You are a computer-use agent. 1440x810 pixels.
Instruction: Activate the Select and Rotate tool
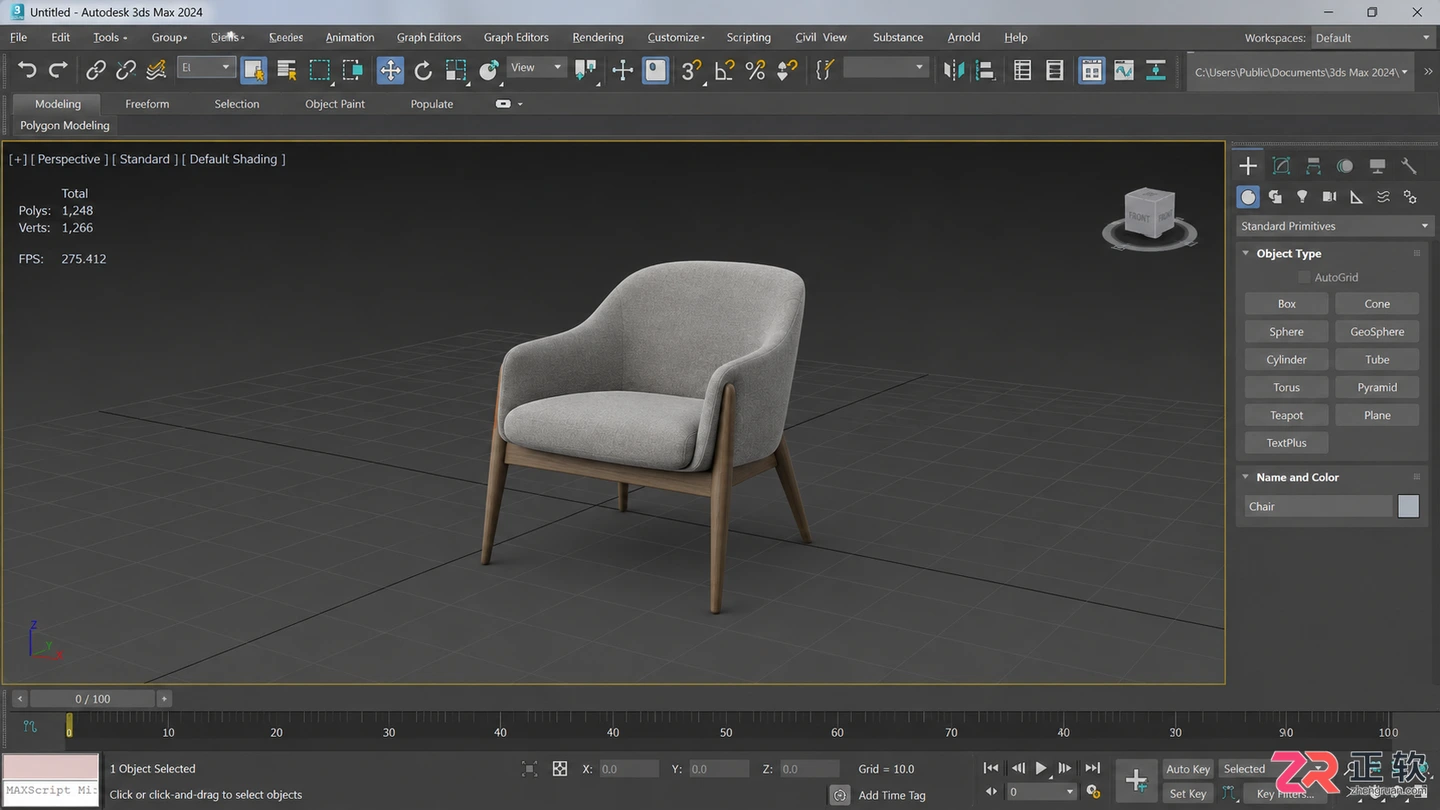click(x=423, y=70)
